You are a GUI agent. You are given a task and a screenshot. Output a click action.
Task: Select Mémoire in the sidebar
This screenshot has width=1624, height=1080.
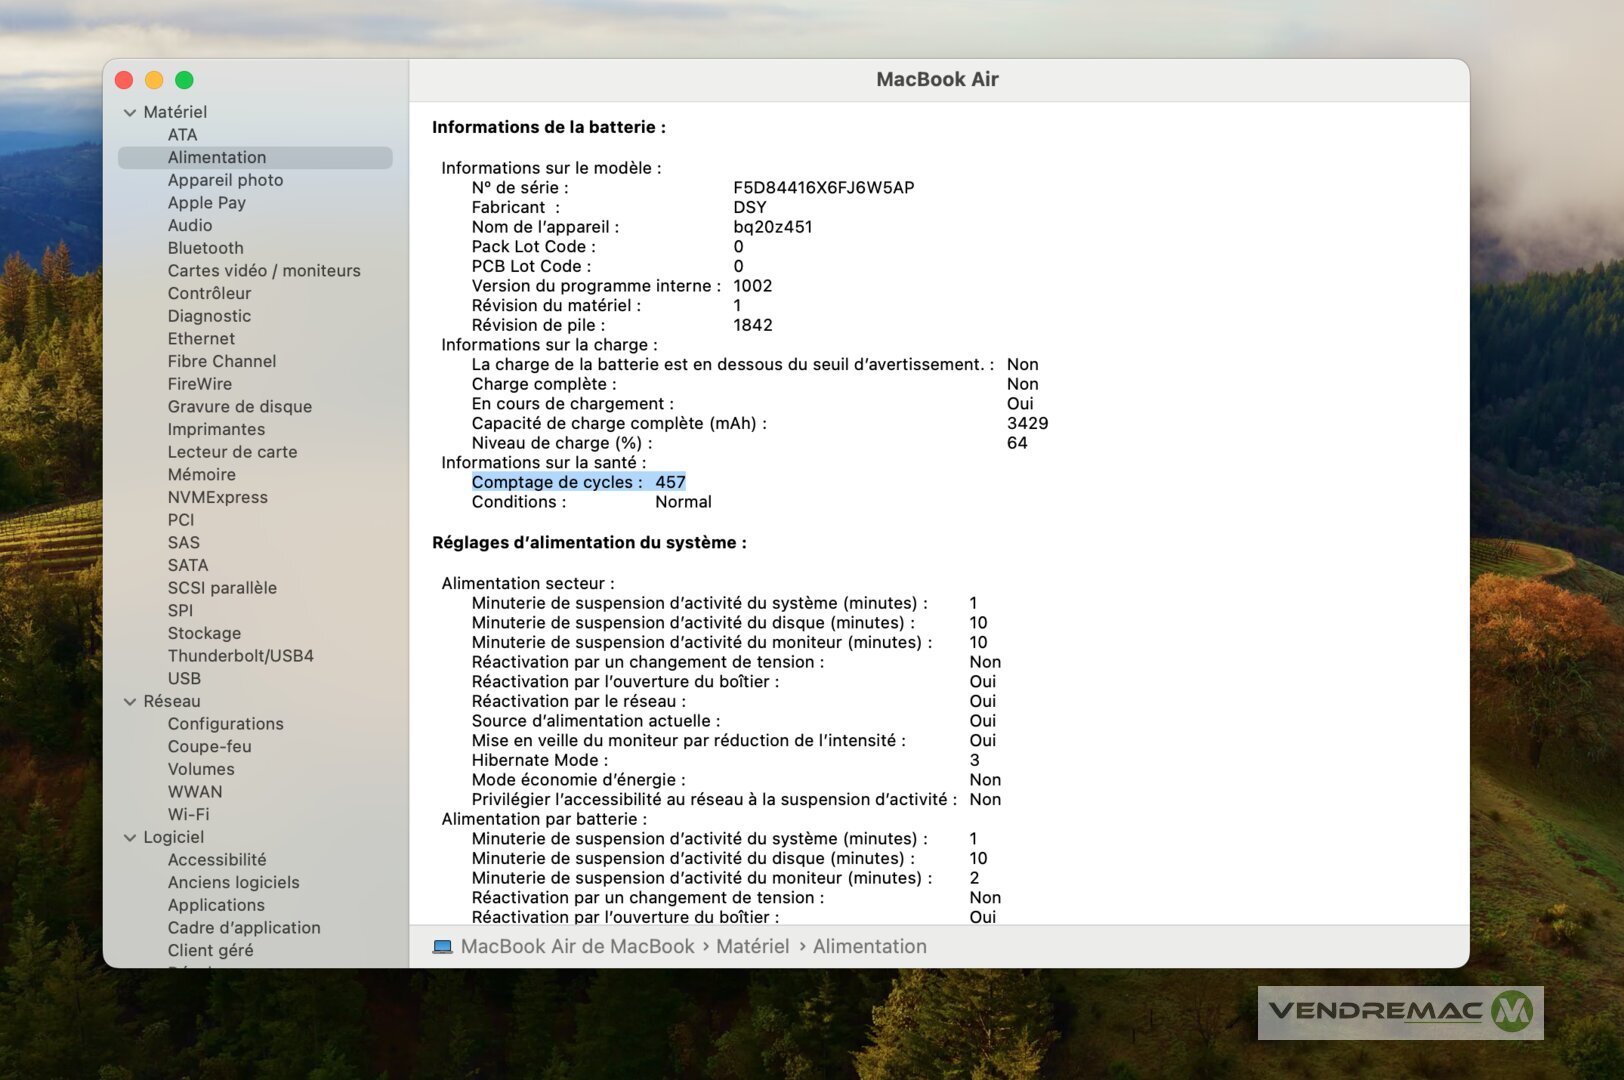pos(201,475)
